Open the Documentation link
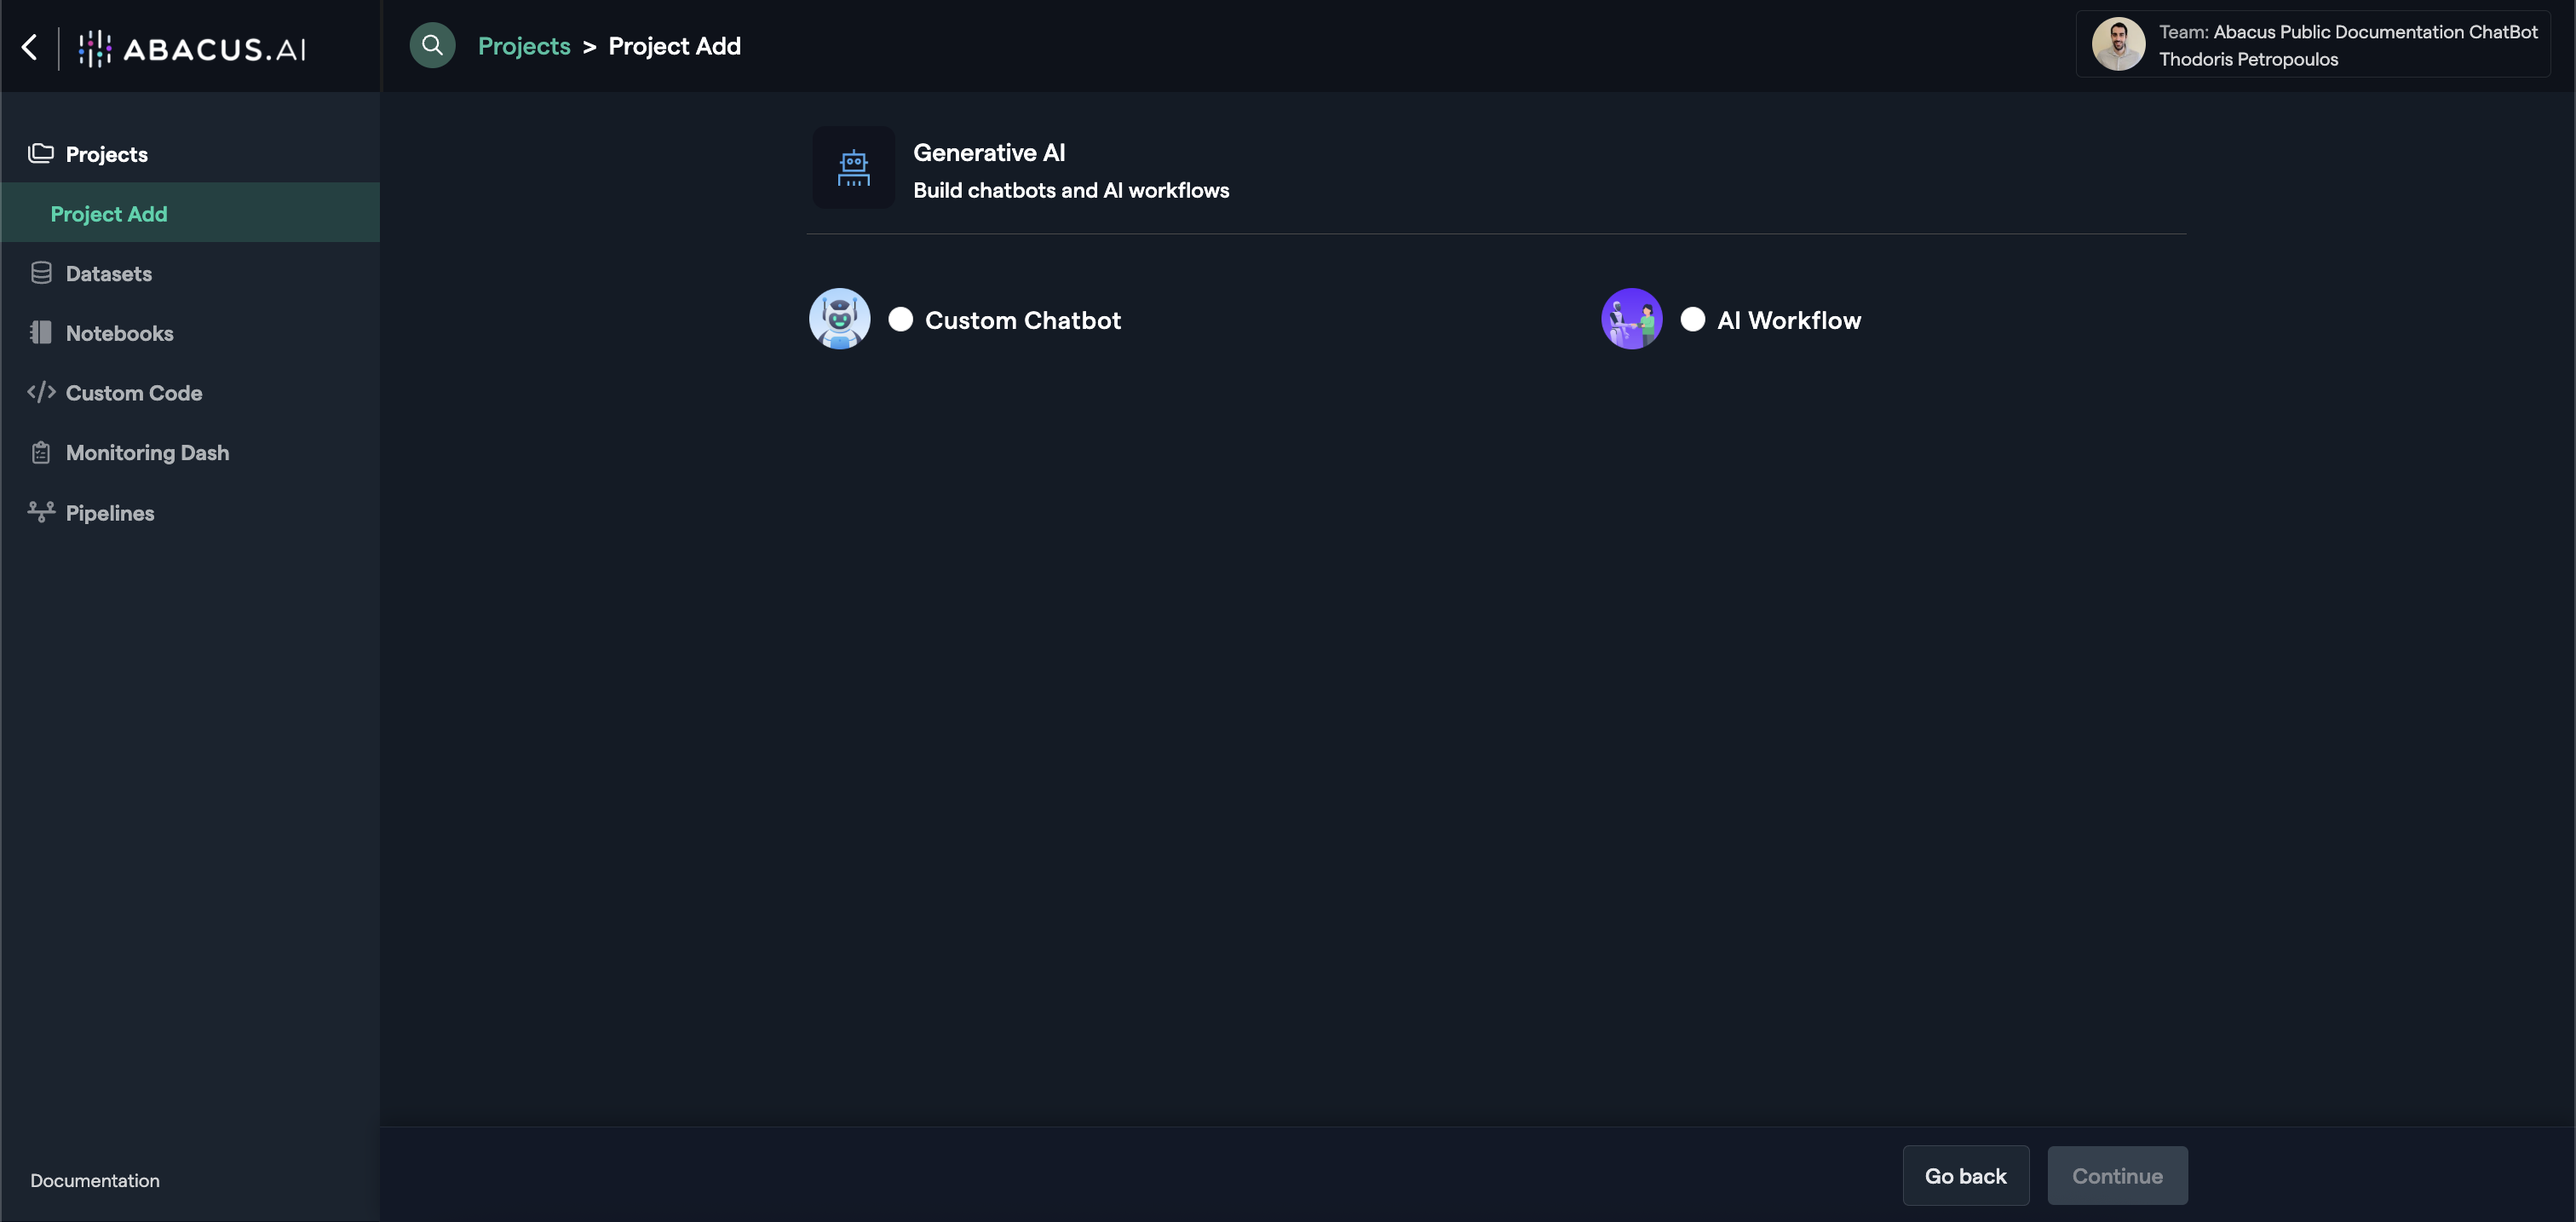 (x=95, y=1180)
